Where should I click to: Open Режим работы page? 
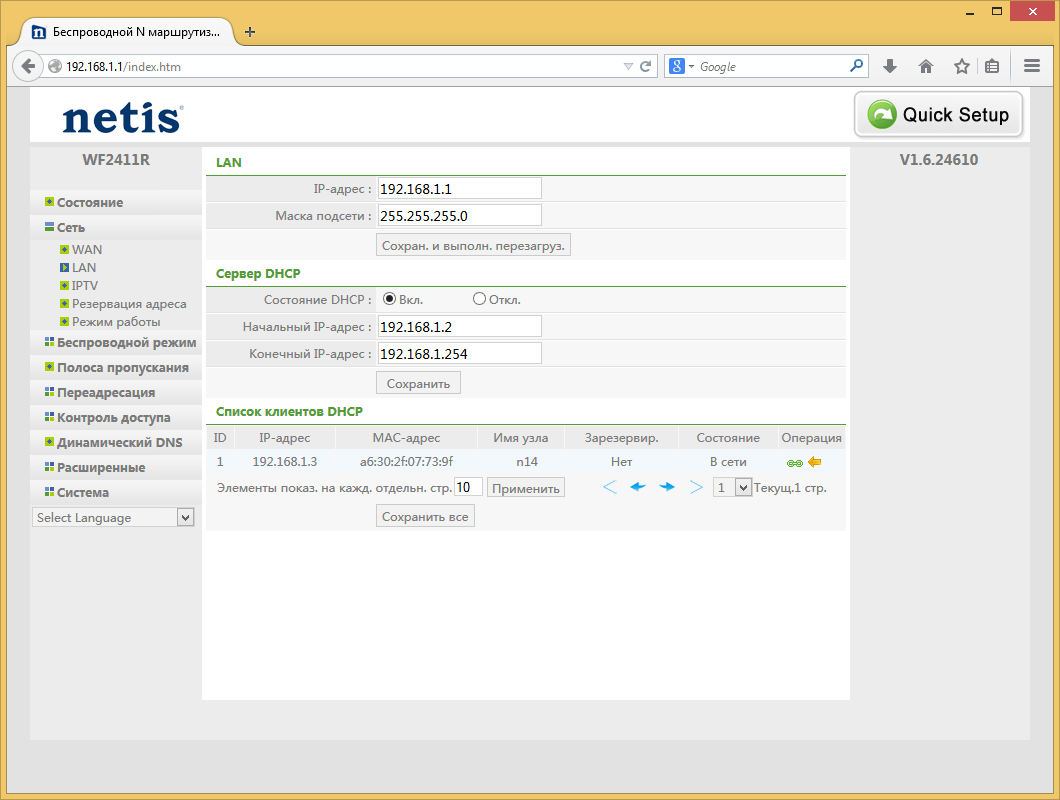[x=116, y=322]
